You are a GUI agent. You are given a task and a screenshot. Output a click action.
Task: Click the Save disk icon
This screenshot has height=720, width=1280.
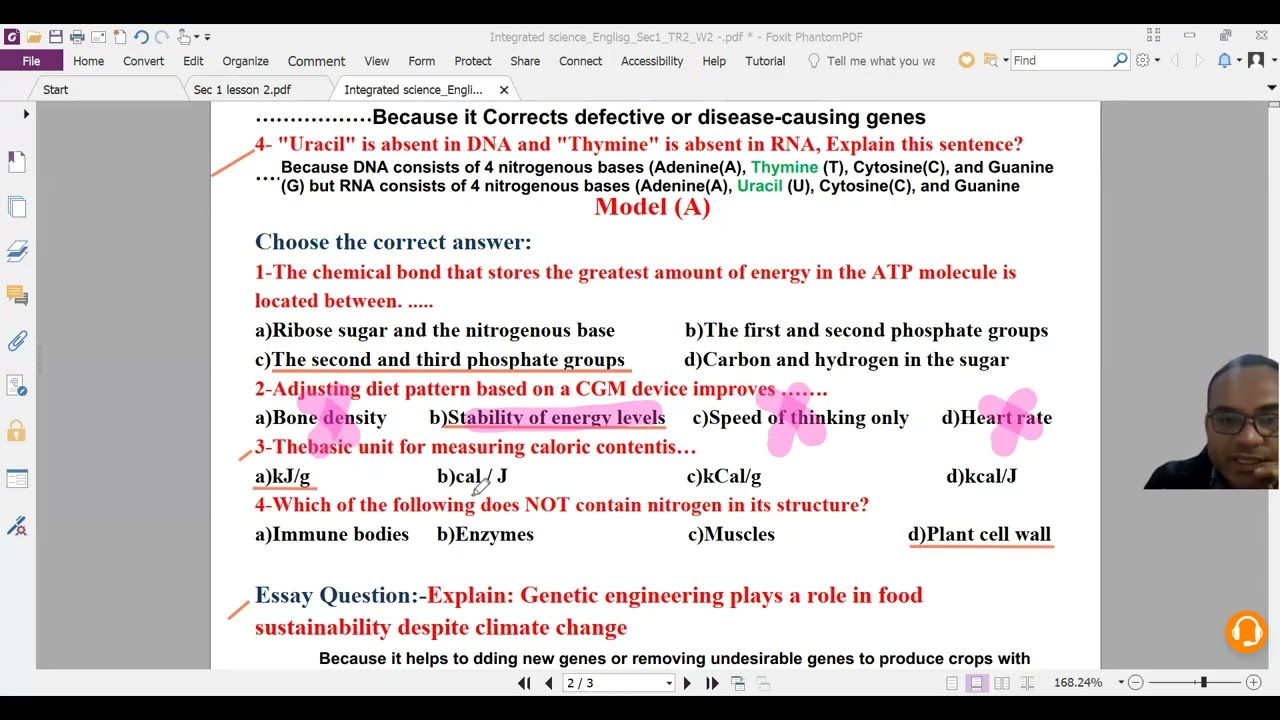pyautogui.click(x=56, y=37)
